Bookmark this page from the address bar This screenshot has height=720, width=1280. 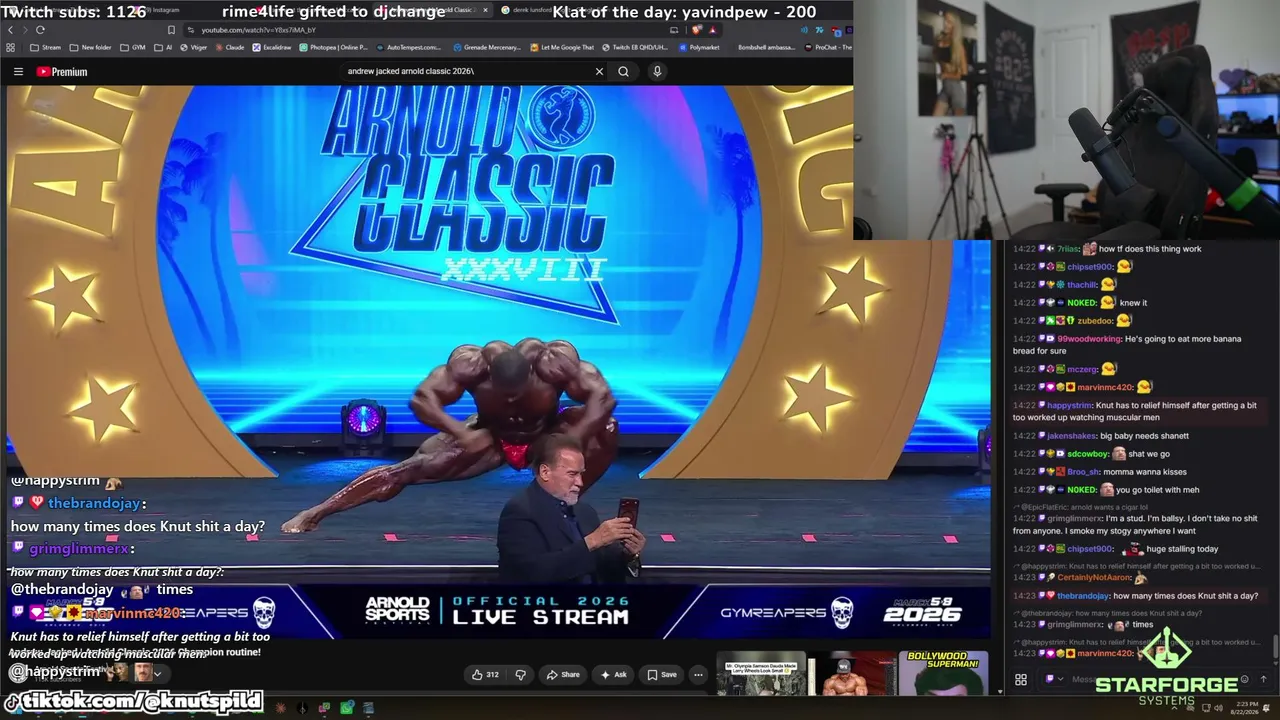tap(172, 30)
